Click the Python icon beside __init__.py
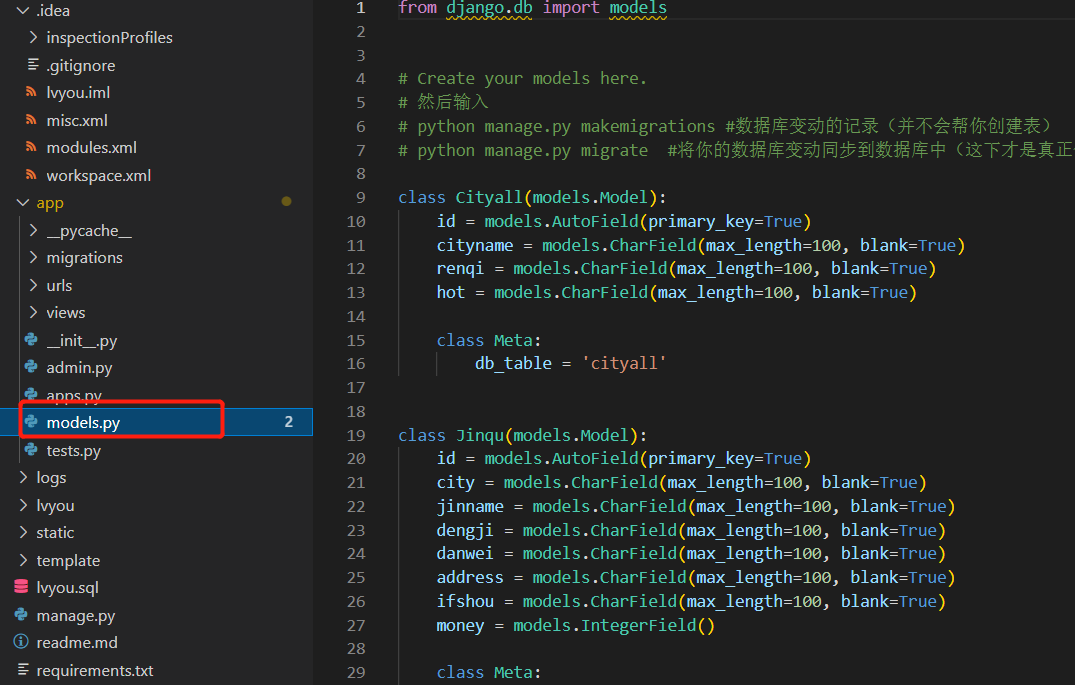Image resolution: width=1075 pixels, height=685 pixels. 31,339
